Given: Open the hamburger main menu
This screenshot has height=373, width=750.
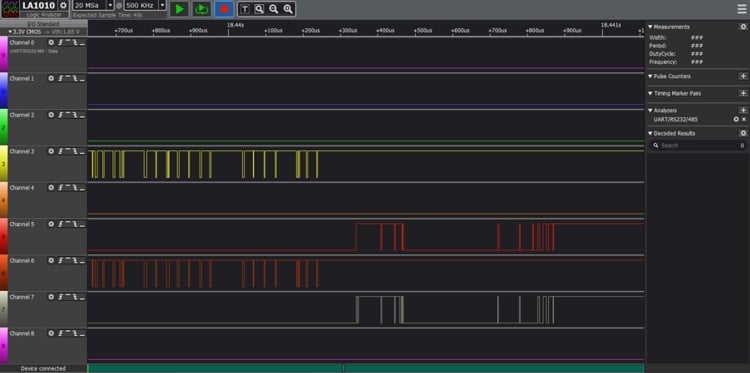Looking at the screenshot, I should pyautogui.click(x=741, y=9).
